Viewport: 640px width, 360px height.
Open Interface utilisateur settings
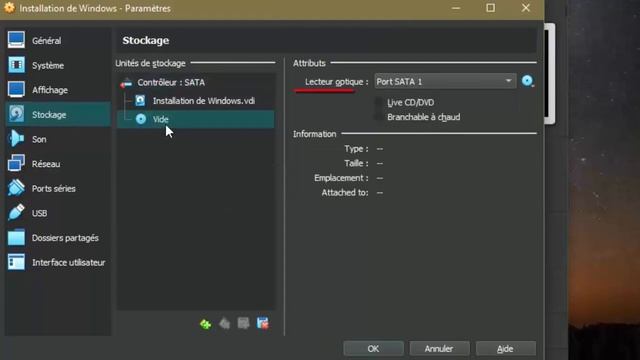pyautogui.click(x=57, y=262)
